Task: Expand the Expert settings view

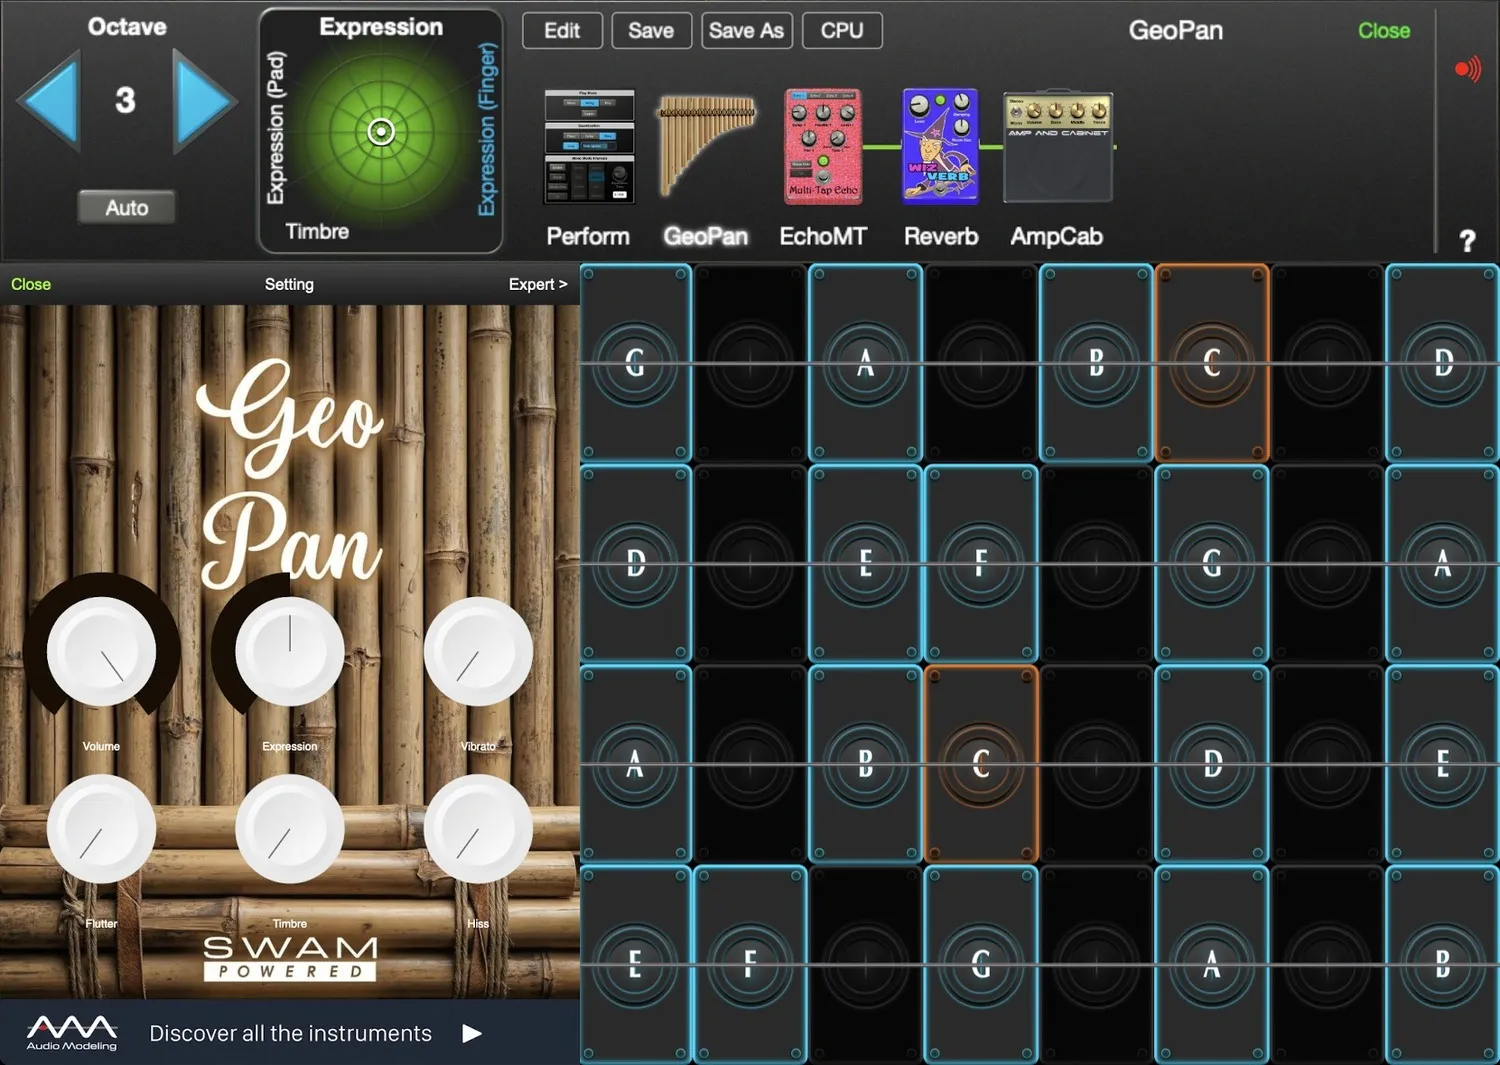Action: pos(538,284)
